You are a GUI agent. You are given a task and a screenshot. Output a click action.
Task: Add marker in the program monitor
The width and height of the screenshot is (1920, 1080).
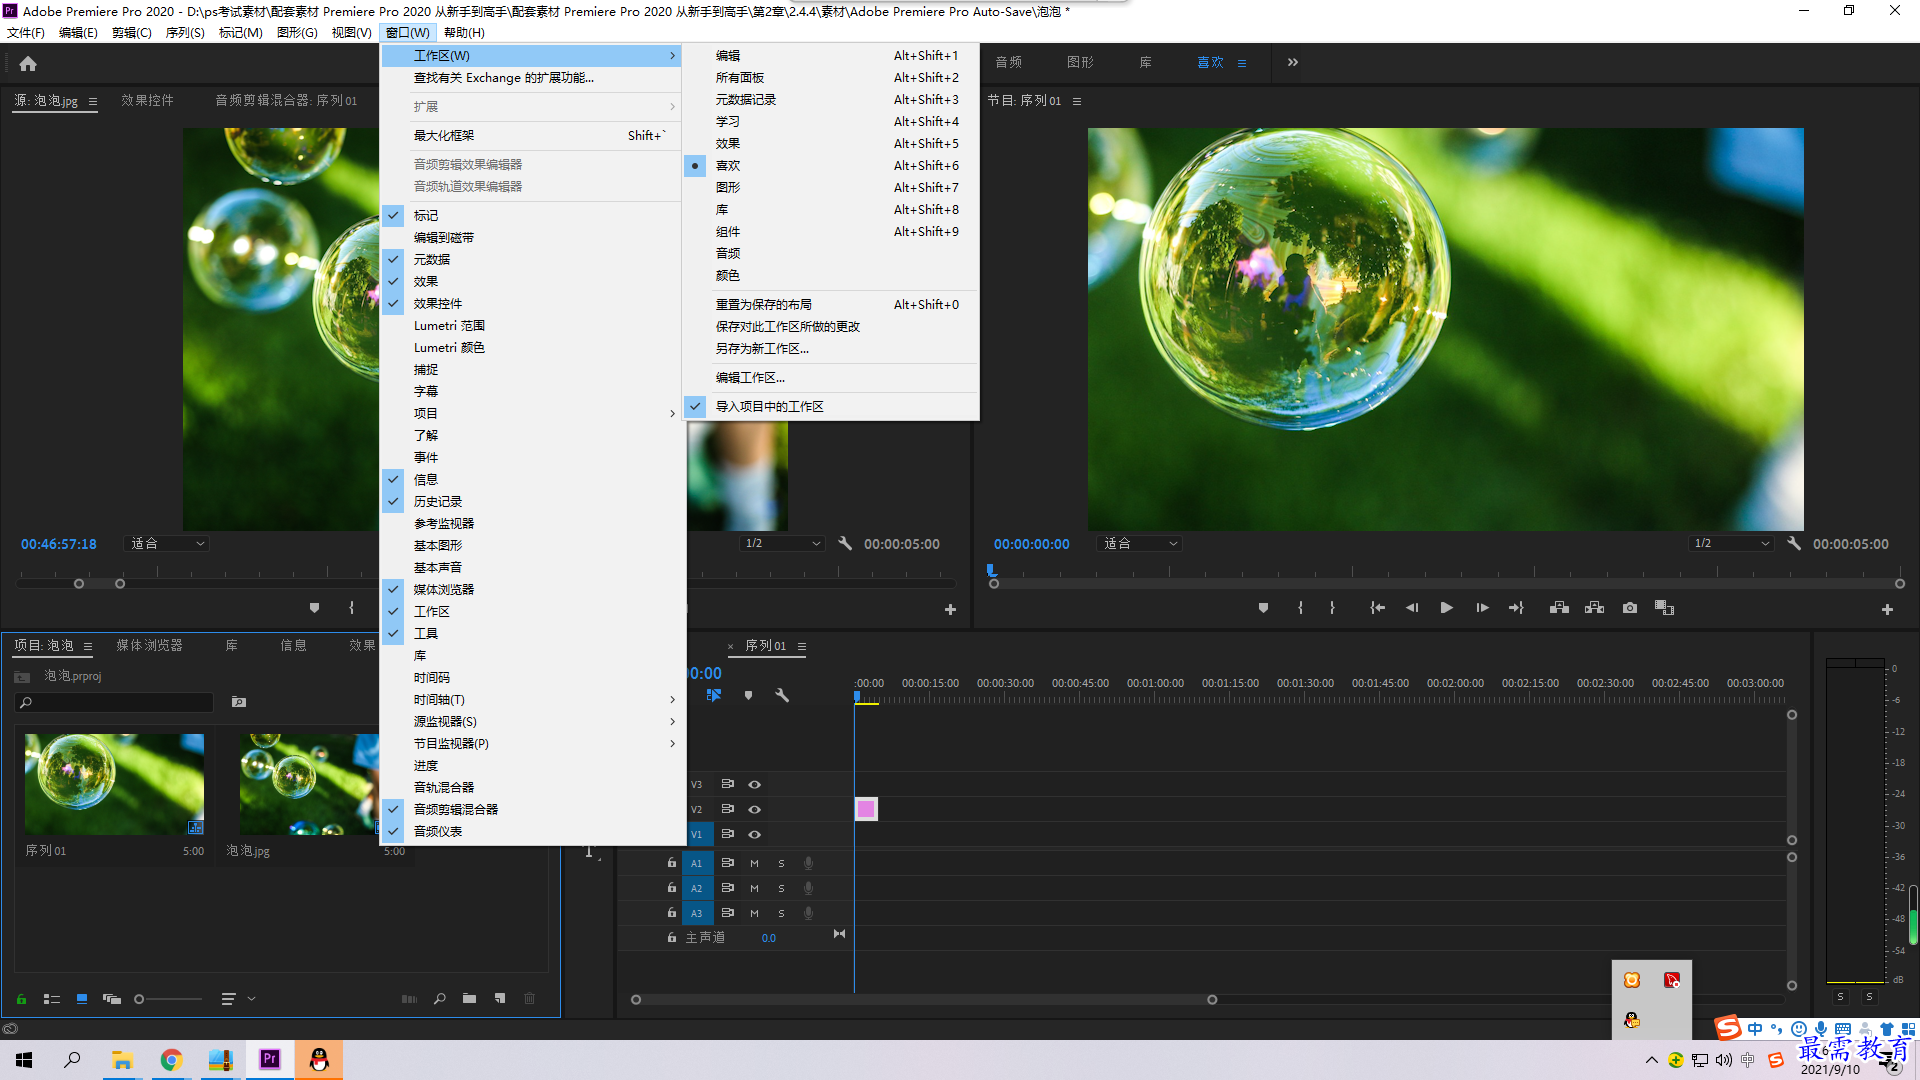point(1263,608)
